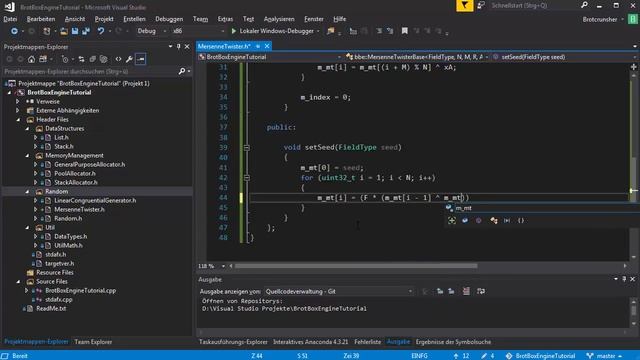Viewport: 640px width, 360px height.
Task: Open the bbe::MersenneTwisterBase class dropdown
Action: 487,57
